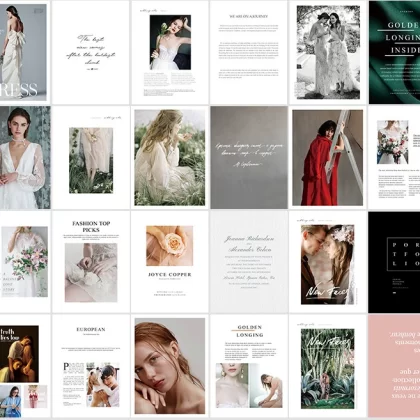The height and width of the screenshot is (420, 420).
Task: Click the DRESS magazine cover page
Action: (x=25, y=52)
